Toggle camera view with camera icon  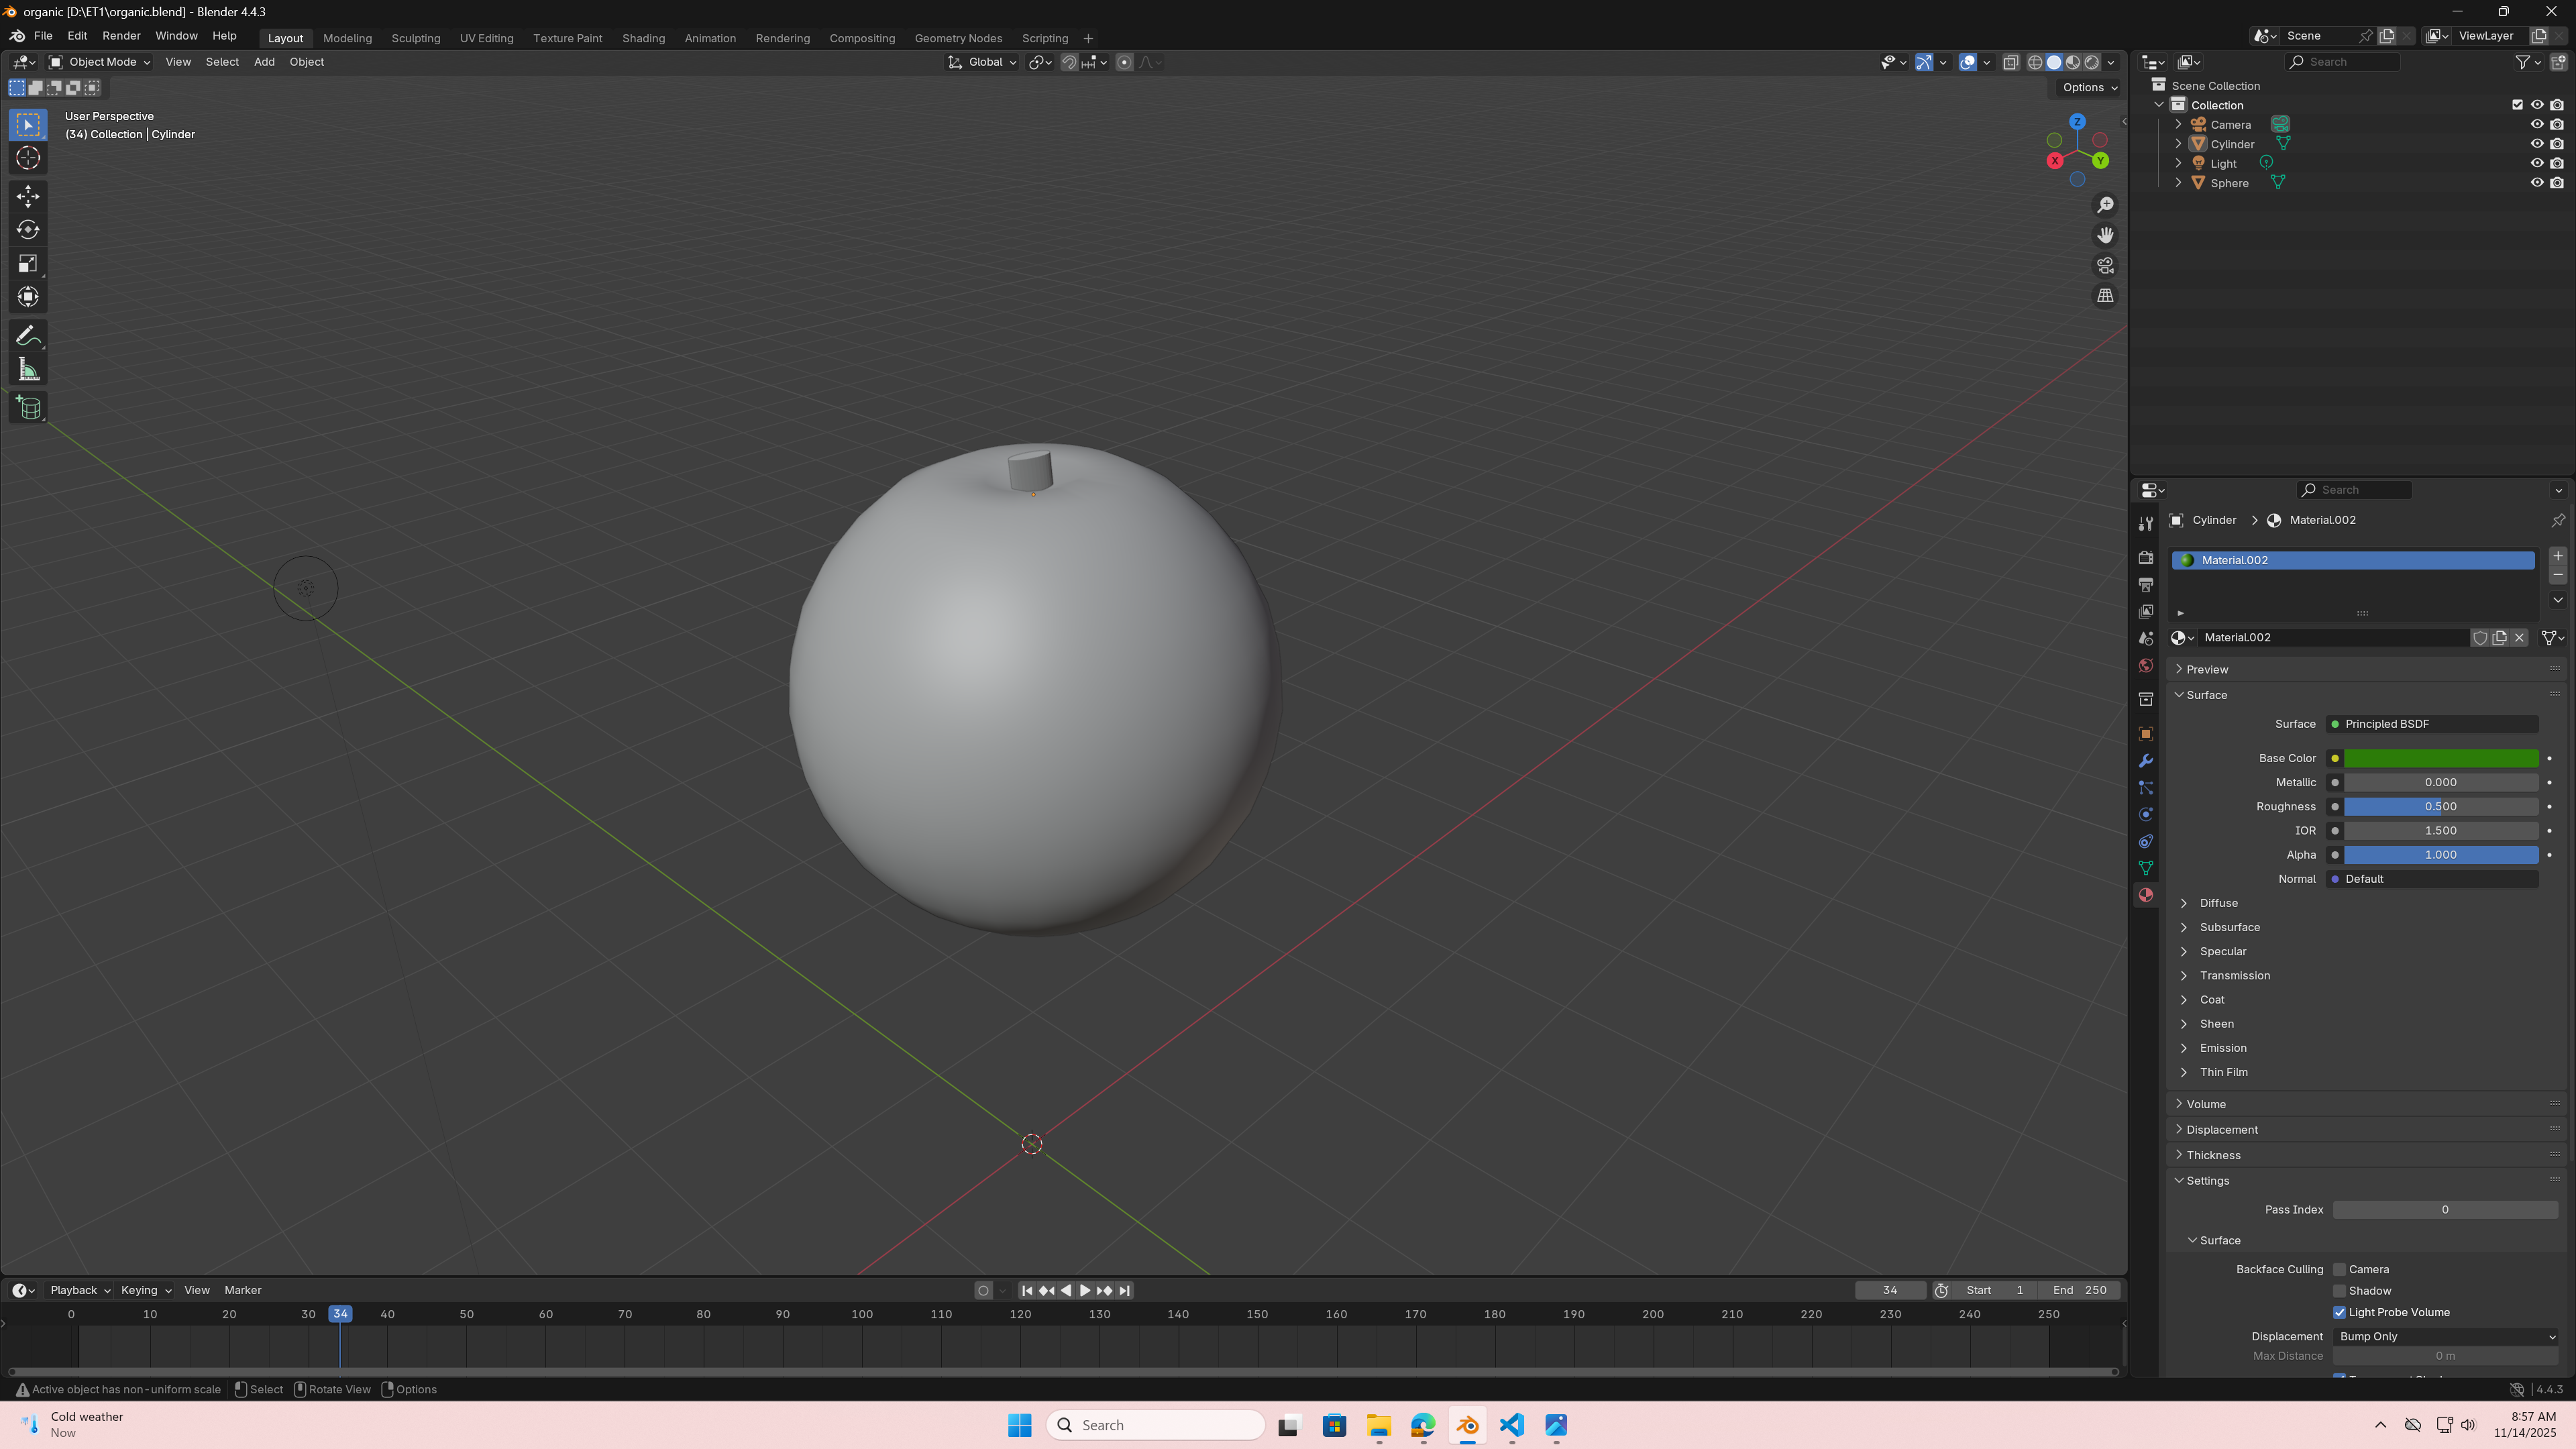tap(2105, 266)
